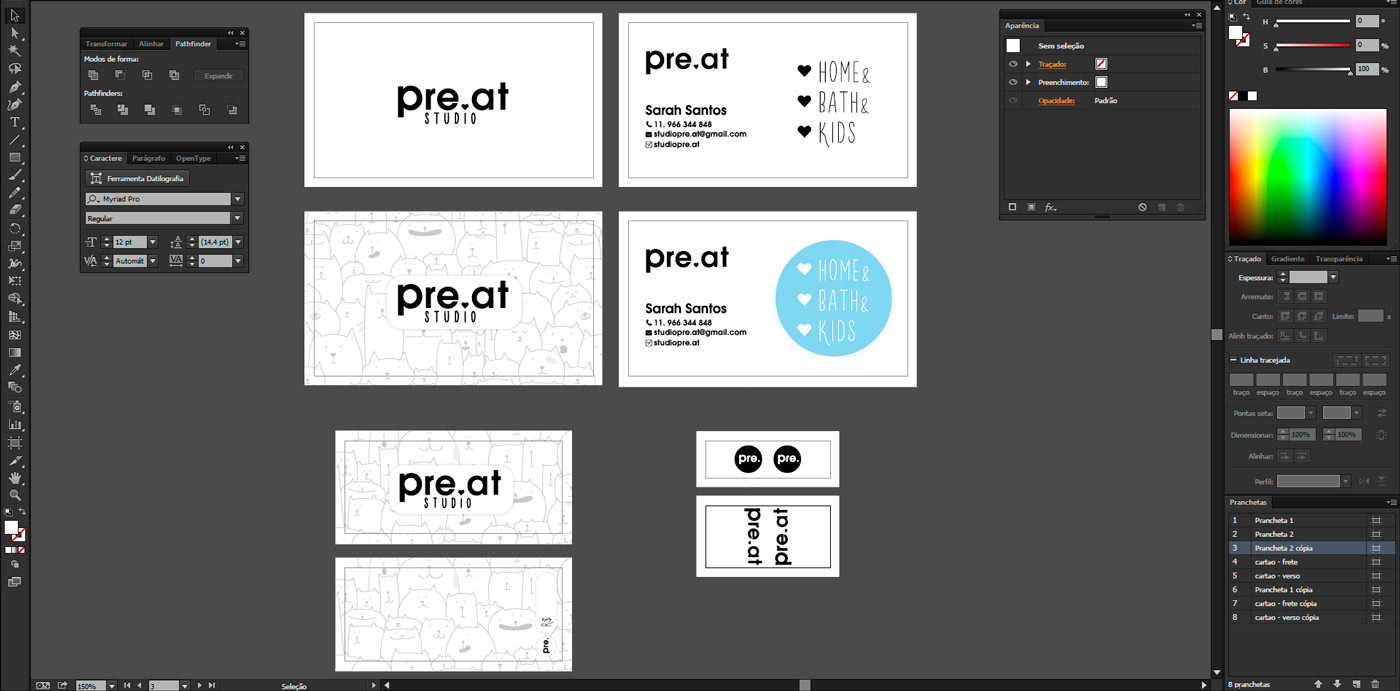Click the fx add effect icon
Screen dimensions: 1400x691
click(x=1051, y=208)
